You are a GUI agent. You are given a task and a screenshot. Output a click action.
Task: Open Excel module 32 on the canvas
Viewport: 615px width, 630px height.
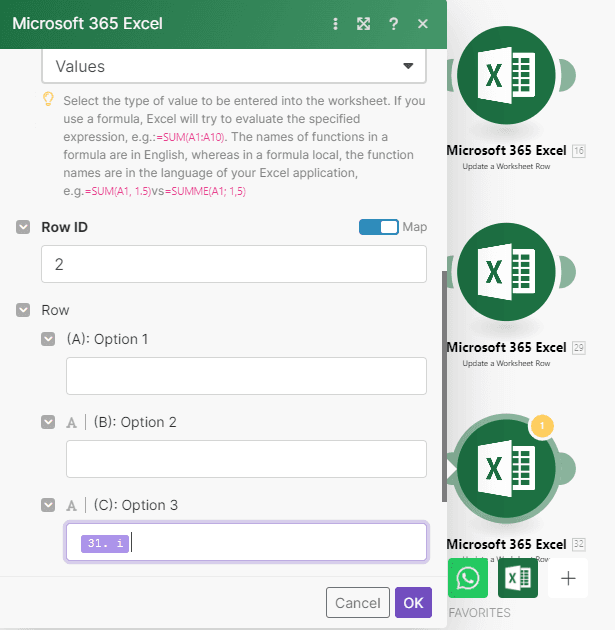(506, 468)
